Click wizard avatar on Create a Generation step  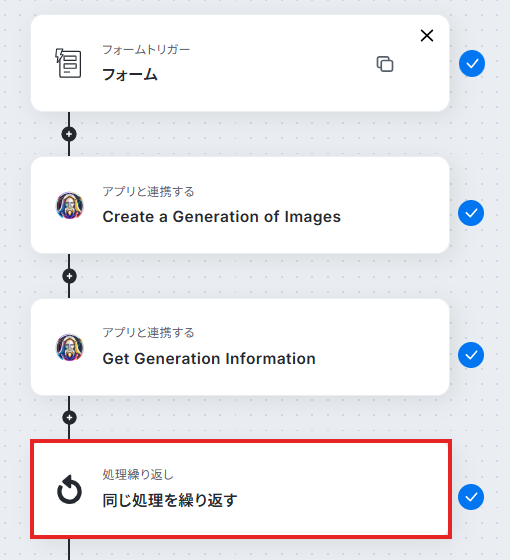70,205
